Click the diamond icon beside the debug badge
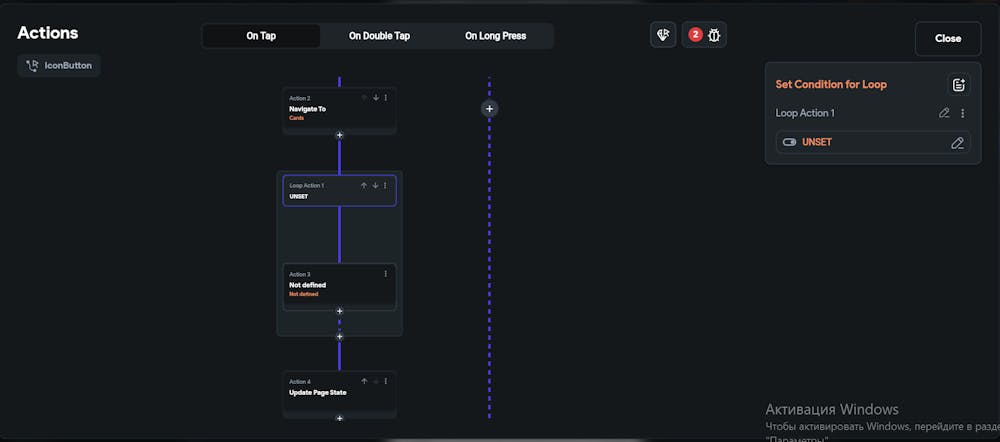Screen dimensions: 1000x442 662,35
